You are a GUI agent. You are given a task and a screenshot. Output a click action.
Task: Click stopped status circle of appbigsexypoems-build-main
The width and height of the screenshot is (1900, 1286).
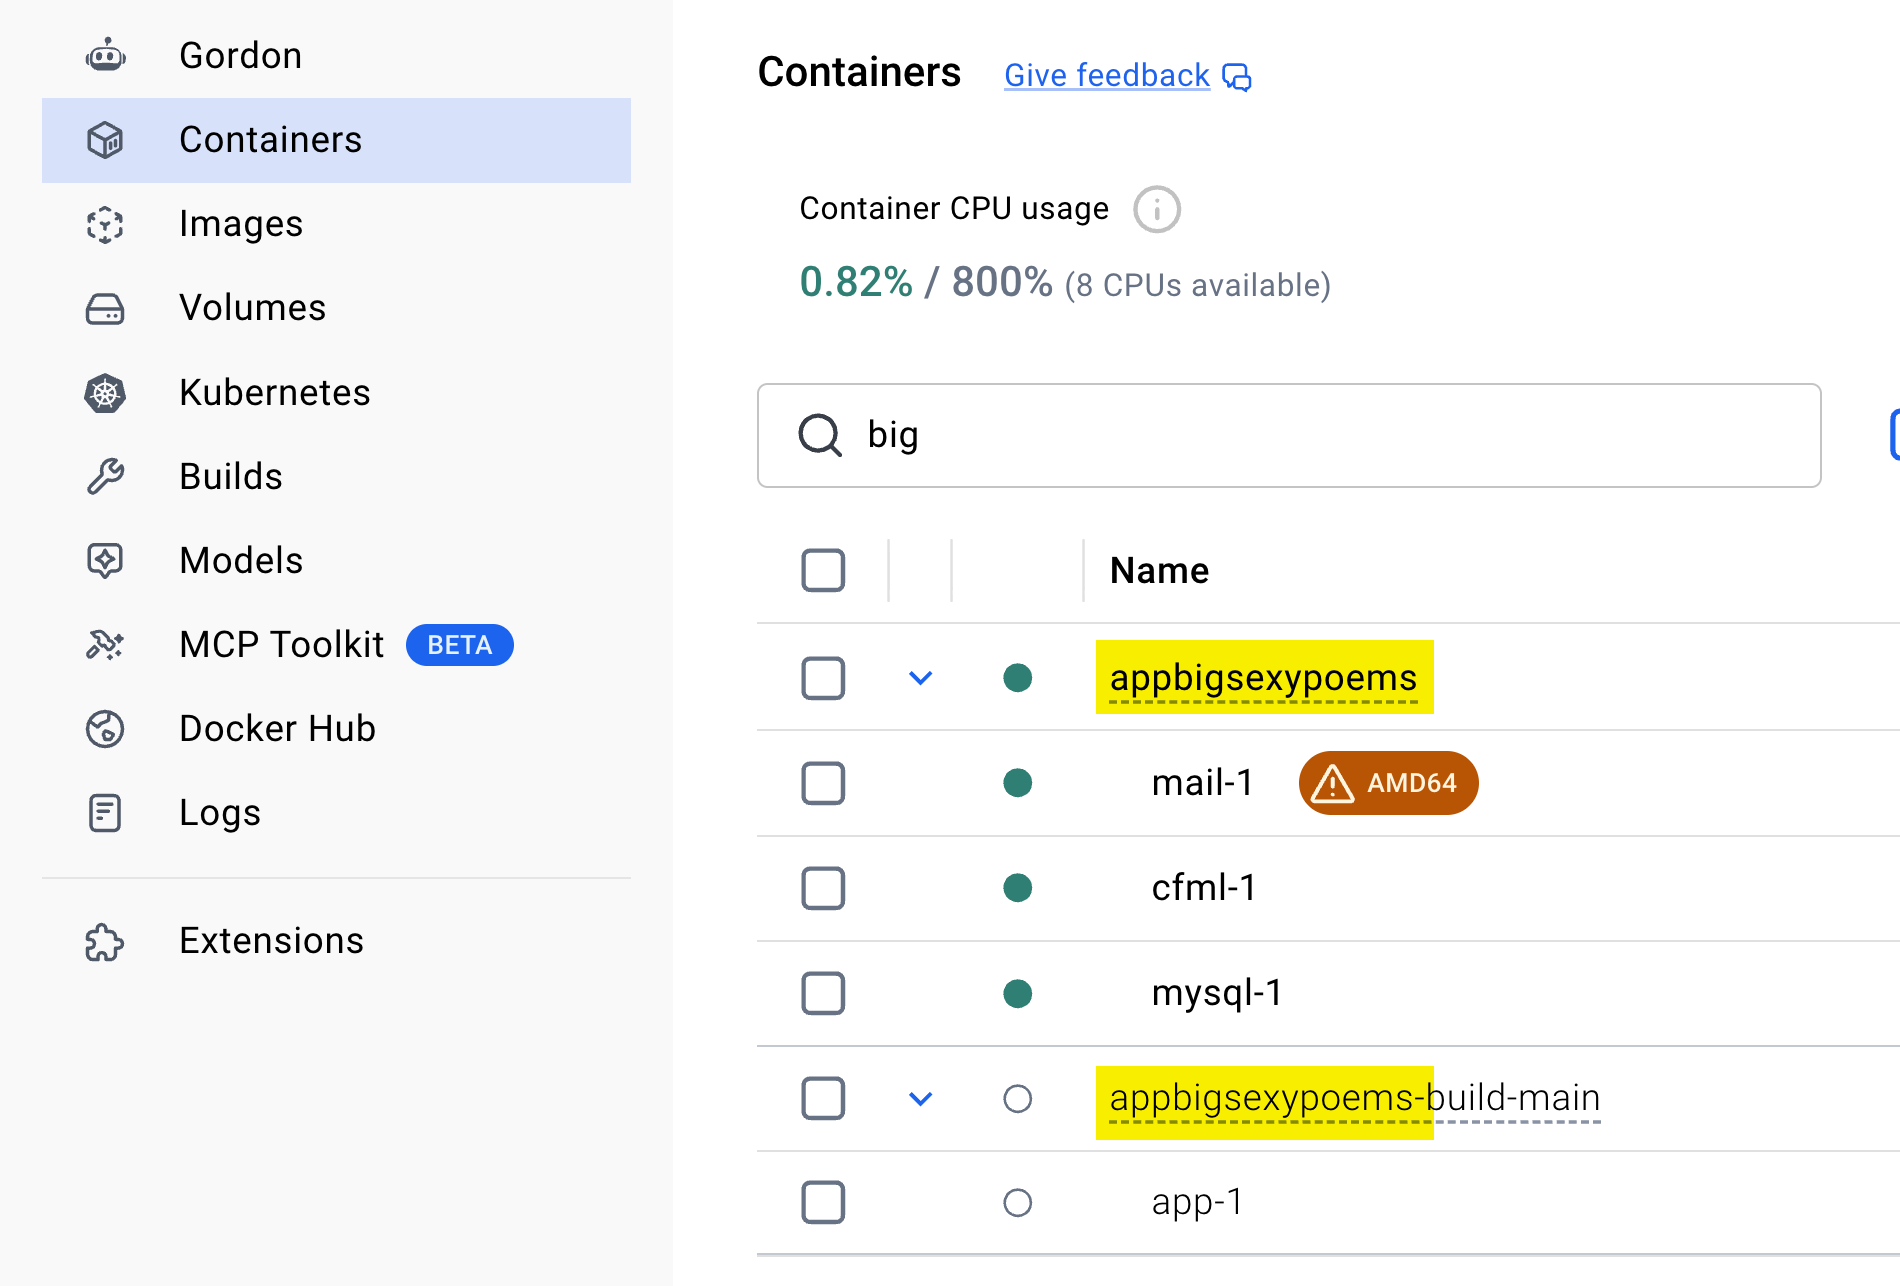(1018, 1098)
